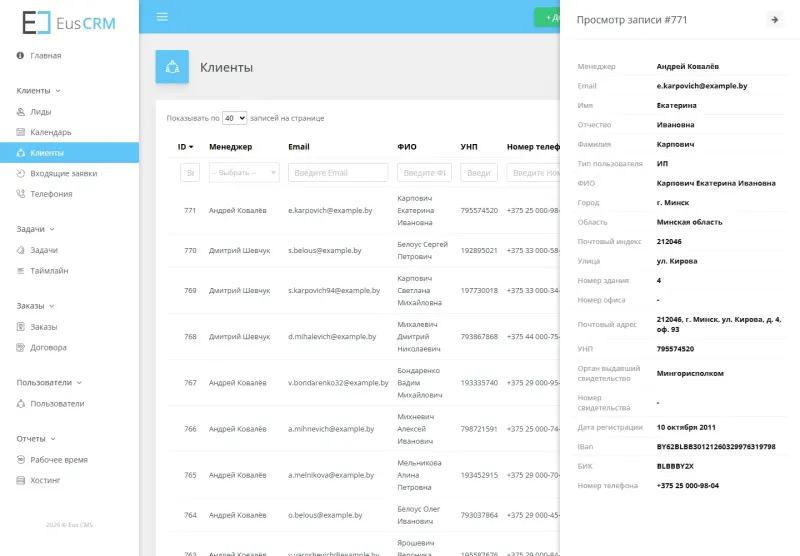Click the Хостинг icon
The image size is (800, 556).
[x=20, y=480]
